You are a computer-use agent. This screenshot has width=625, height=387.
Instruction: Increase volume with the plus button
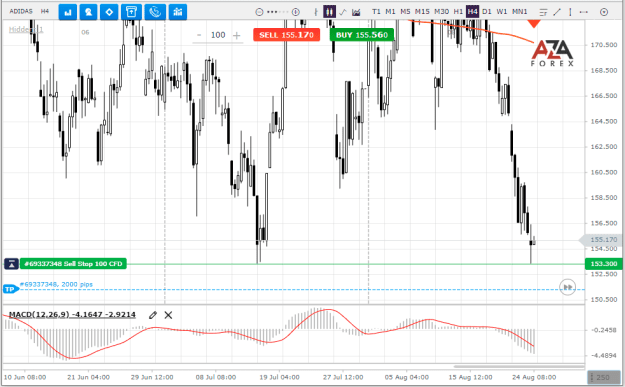click(x=237, y=35)
